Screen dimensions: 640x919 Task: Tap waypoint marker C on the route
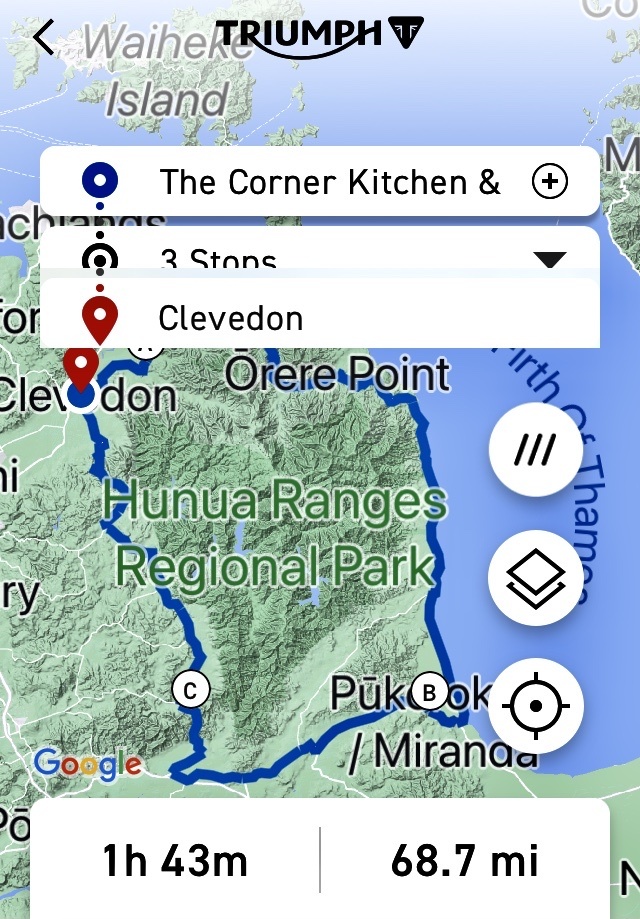(191, 690)
